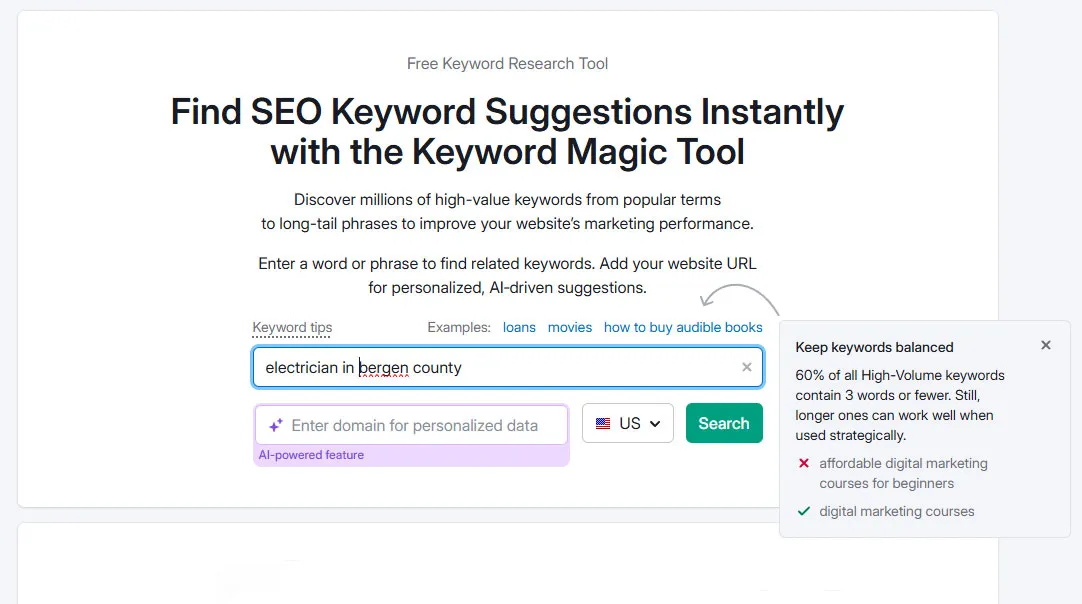Pick 'how to buy audible books' example
This screenshot has height=604, width=1082.
click(x=683, y=327)
